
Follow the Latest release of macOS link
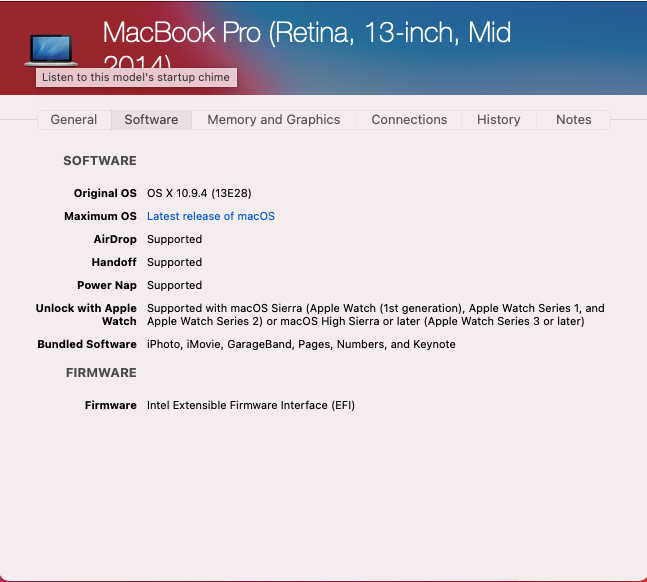211,216
